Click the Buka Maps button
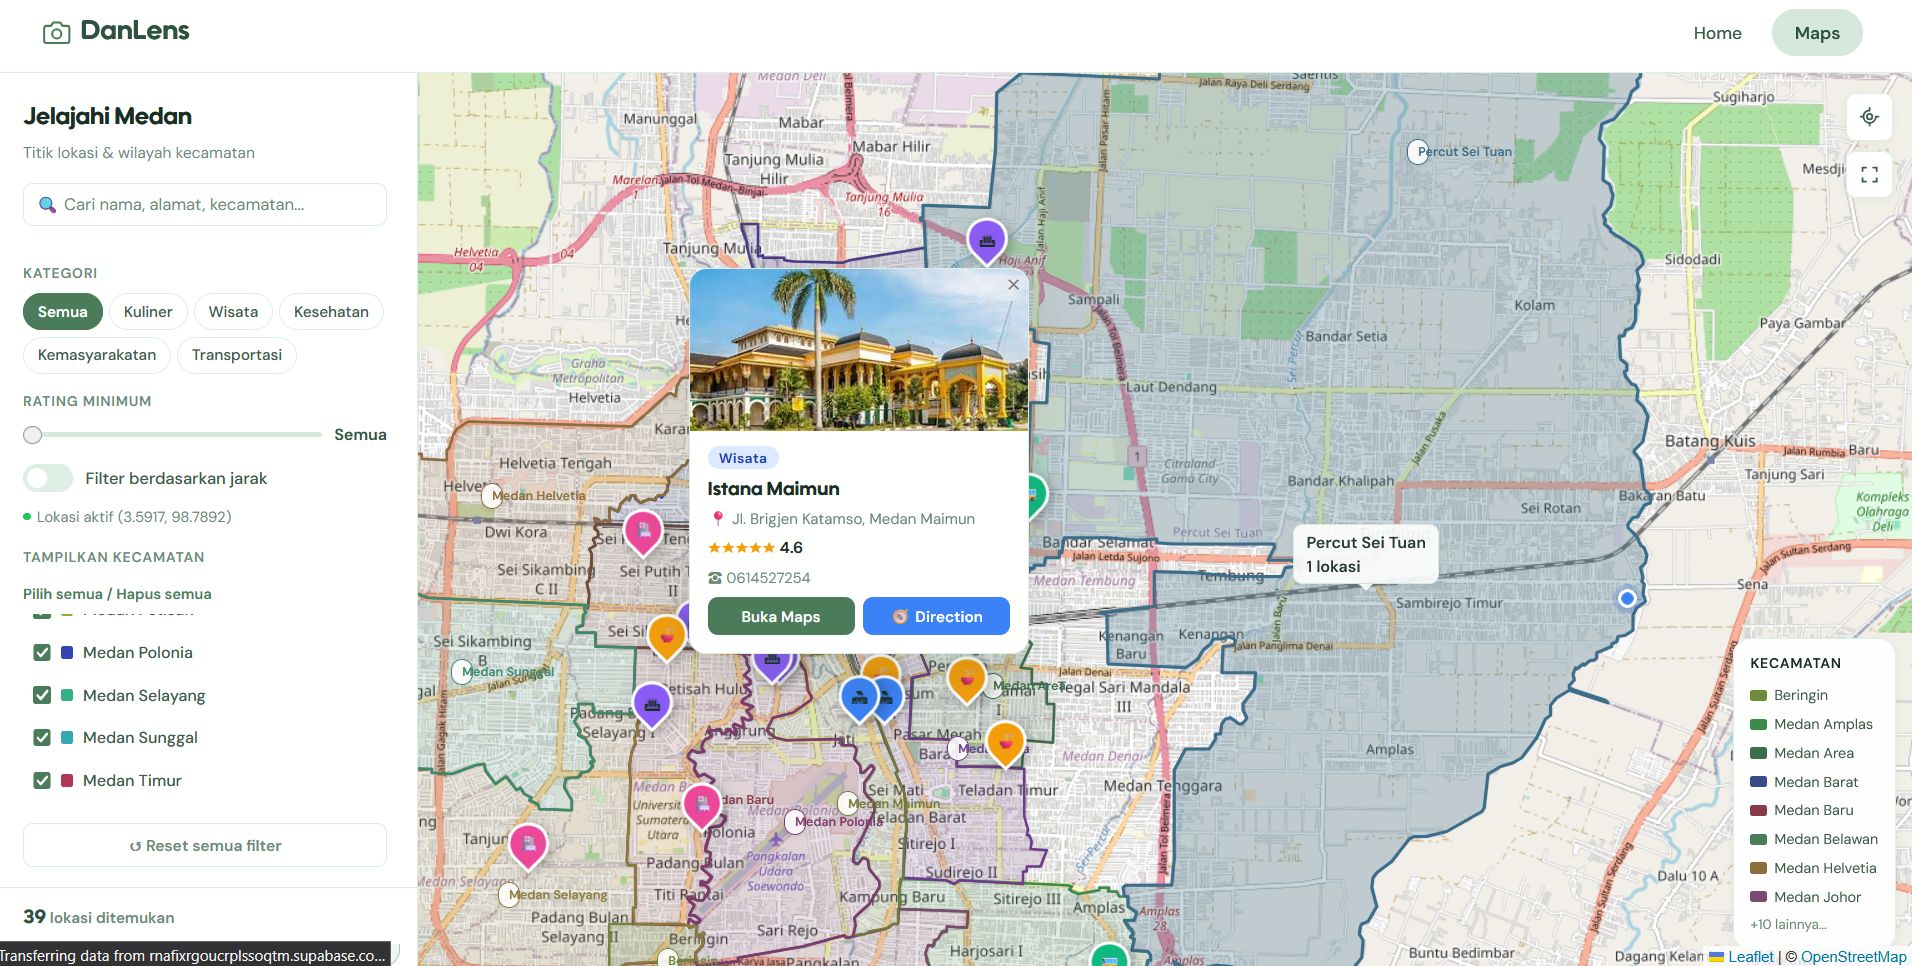This screenshot has height=966, width=1912. click(781, 617)
